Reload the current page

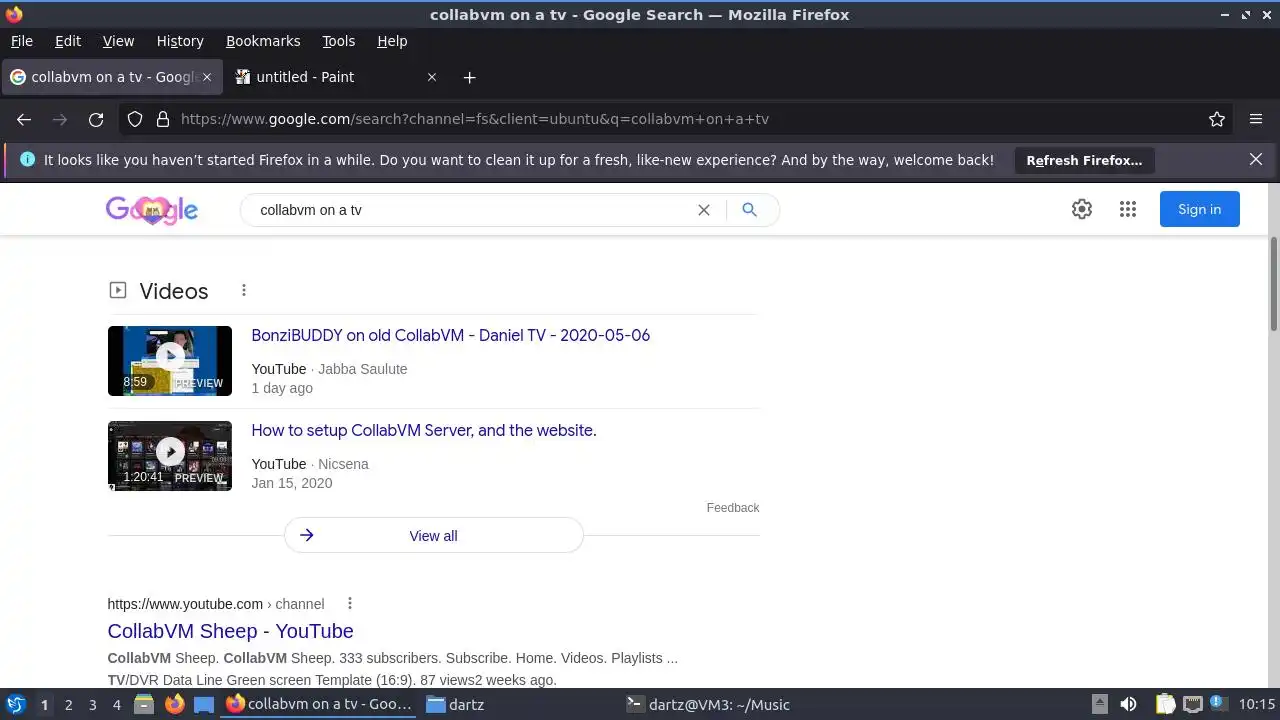coord(96,119)
